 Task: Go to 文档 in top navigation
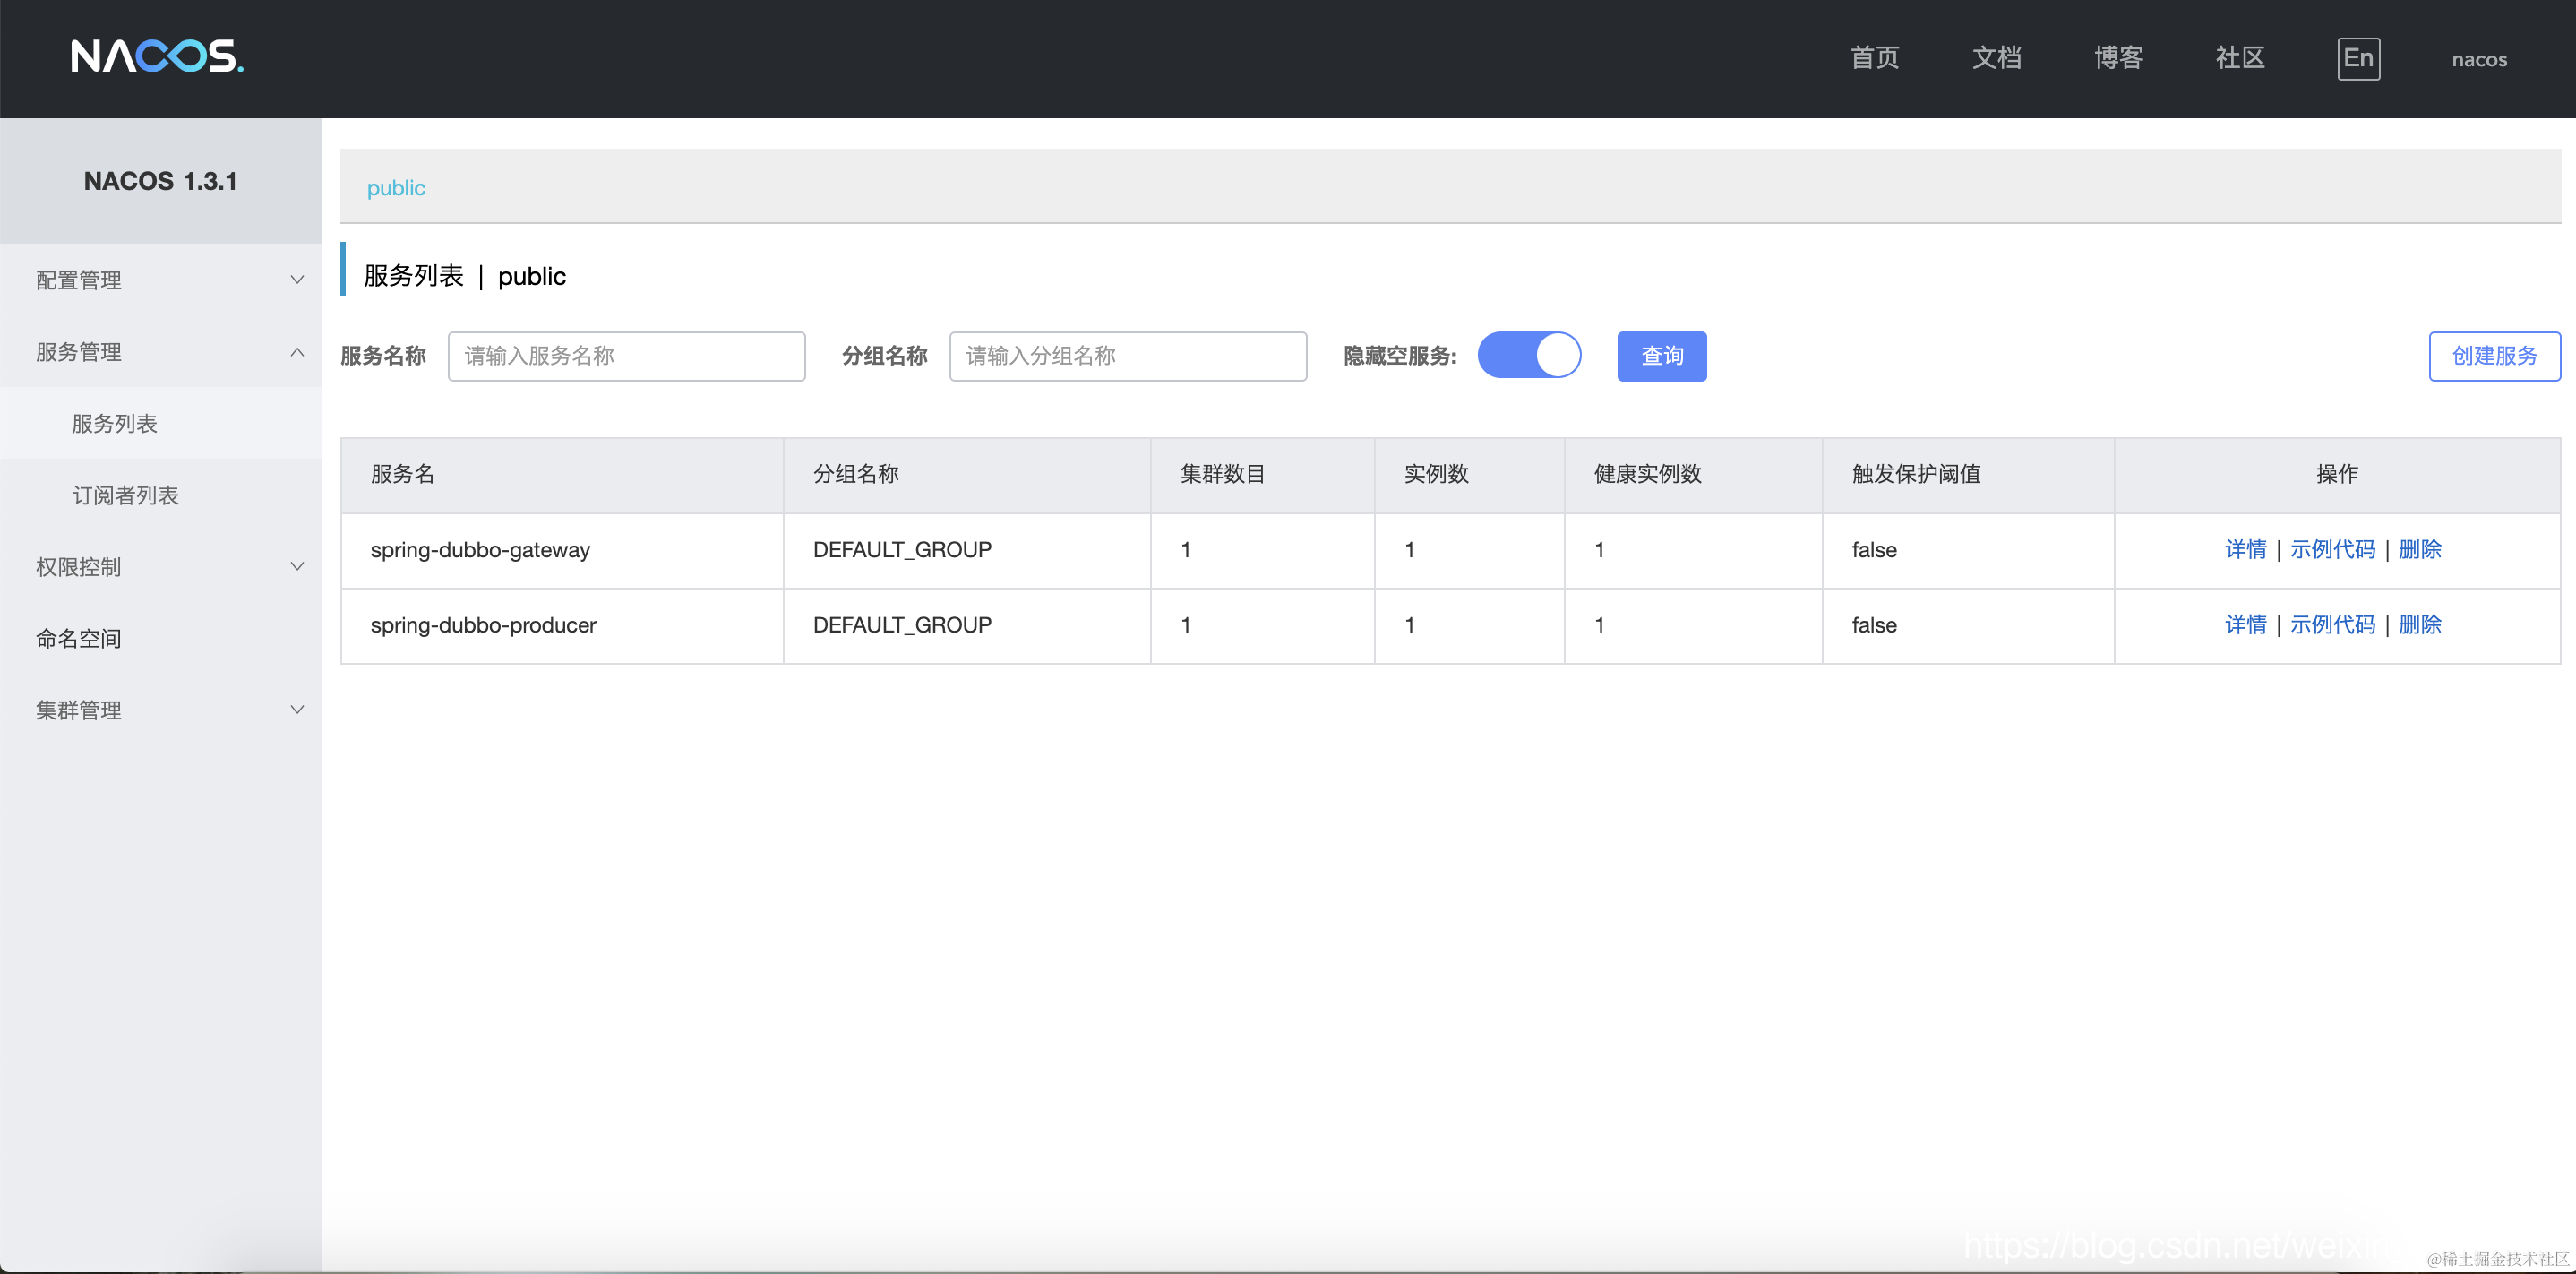1996,58
